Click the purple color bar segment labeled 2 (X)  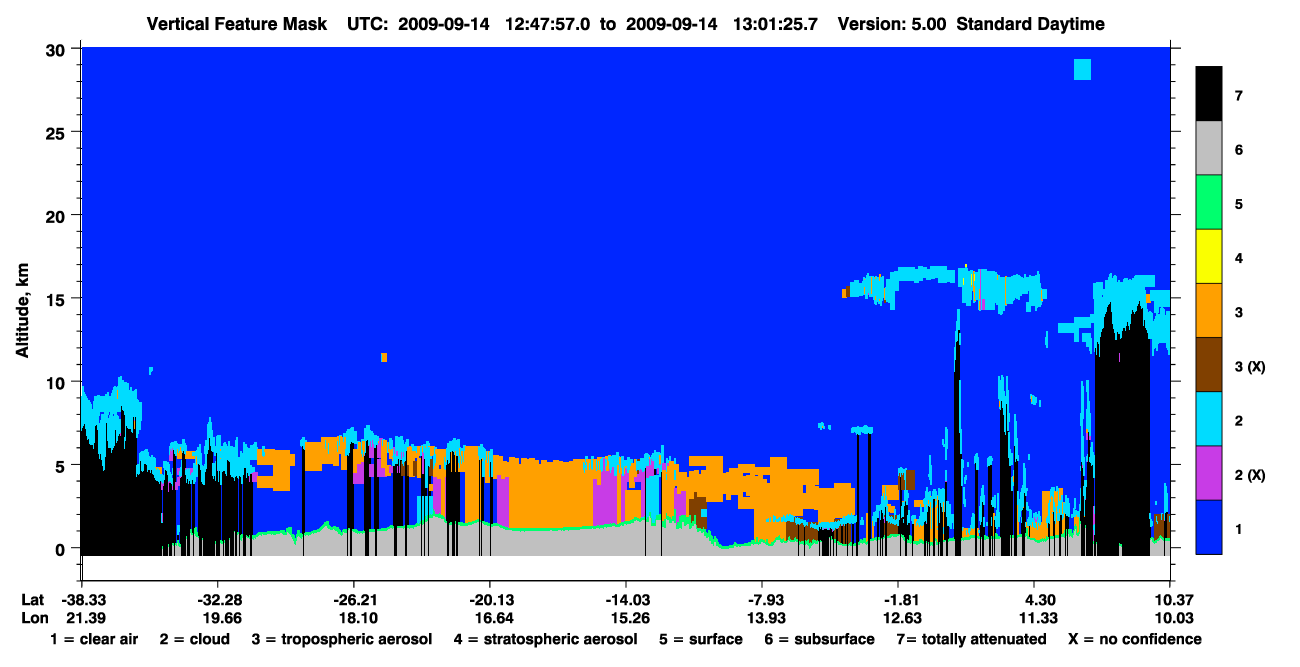[1209, 472]
